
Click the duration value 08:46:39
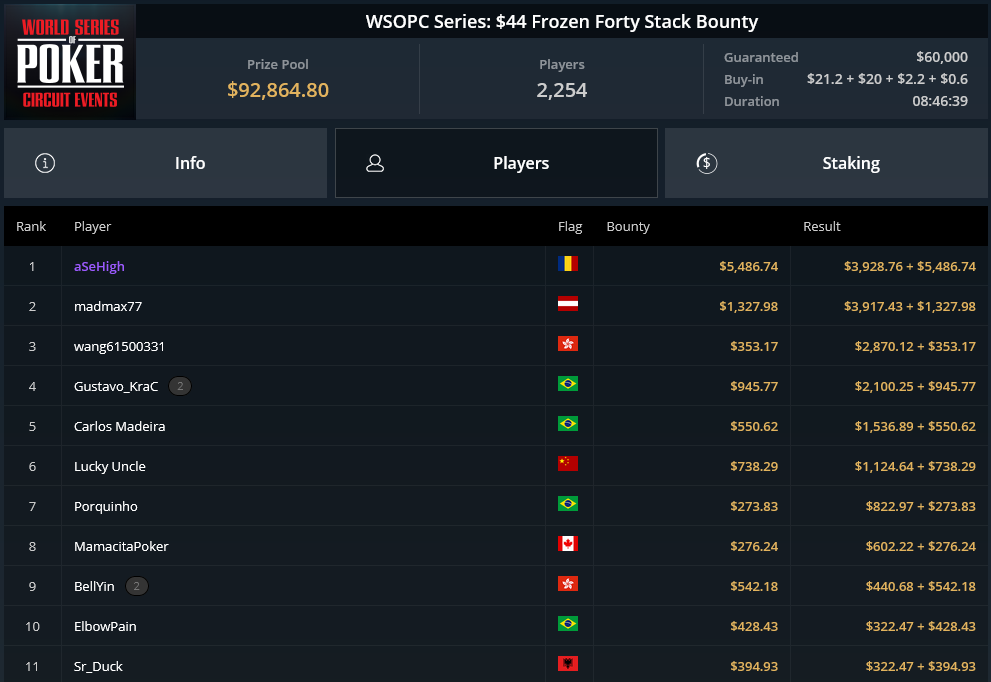[940, 101]
